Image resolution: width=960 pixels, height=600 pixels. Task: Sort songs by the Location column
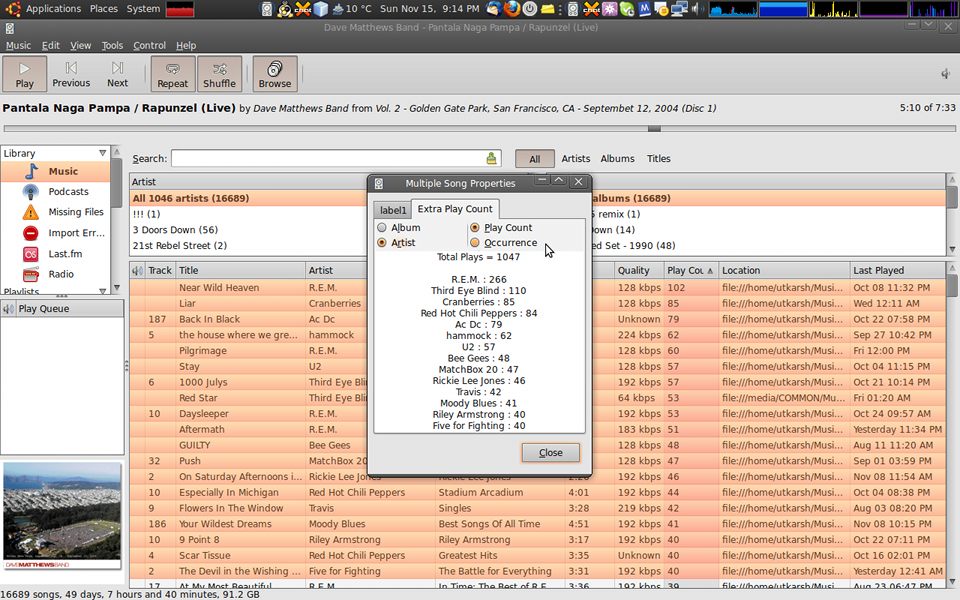tap(784, 270)
